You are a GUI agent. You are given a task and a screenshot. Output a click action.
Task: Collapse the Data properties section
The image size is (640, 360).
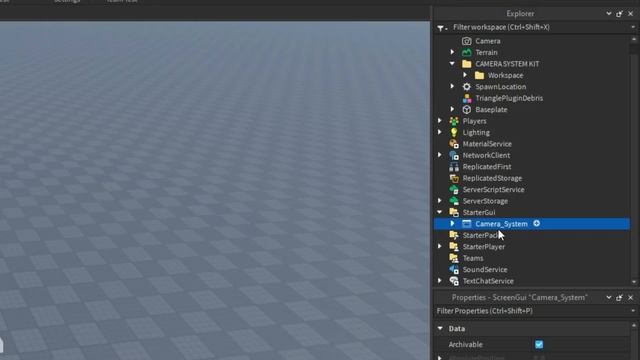tap(440, 328)
